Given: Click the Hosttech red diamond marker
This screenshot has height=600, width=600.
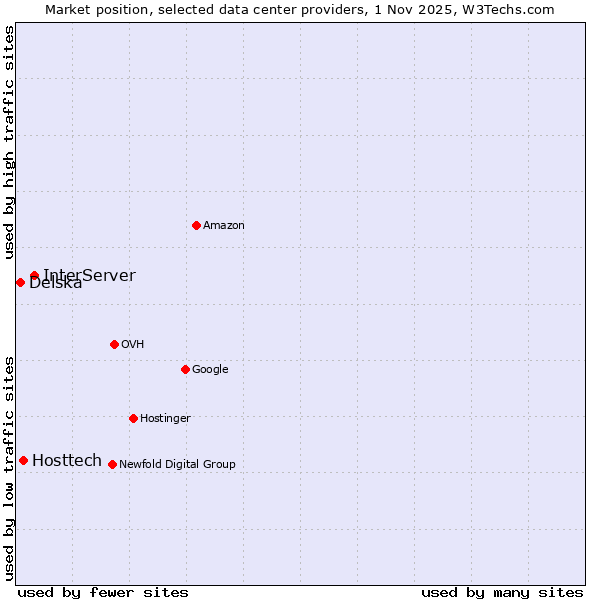Looking at the screenshot, I should tap(23, 460).
